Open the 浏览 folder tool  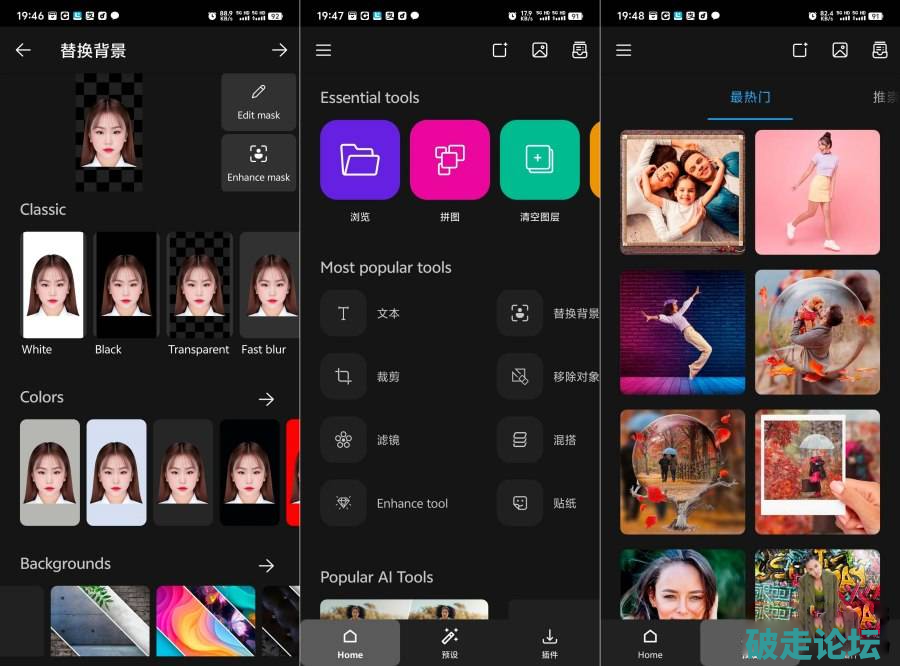(359, 160)
